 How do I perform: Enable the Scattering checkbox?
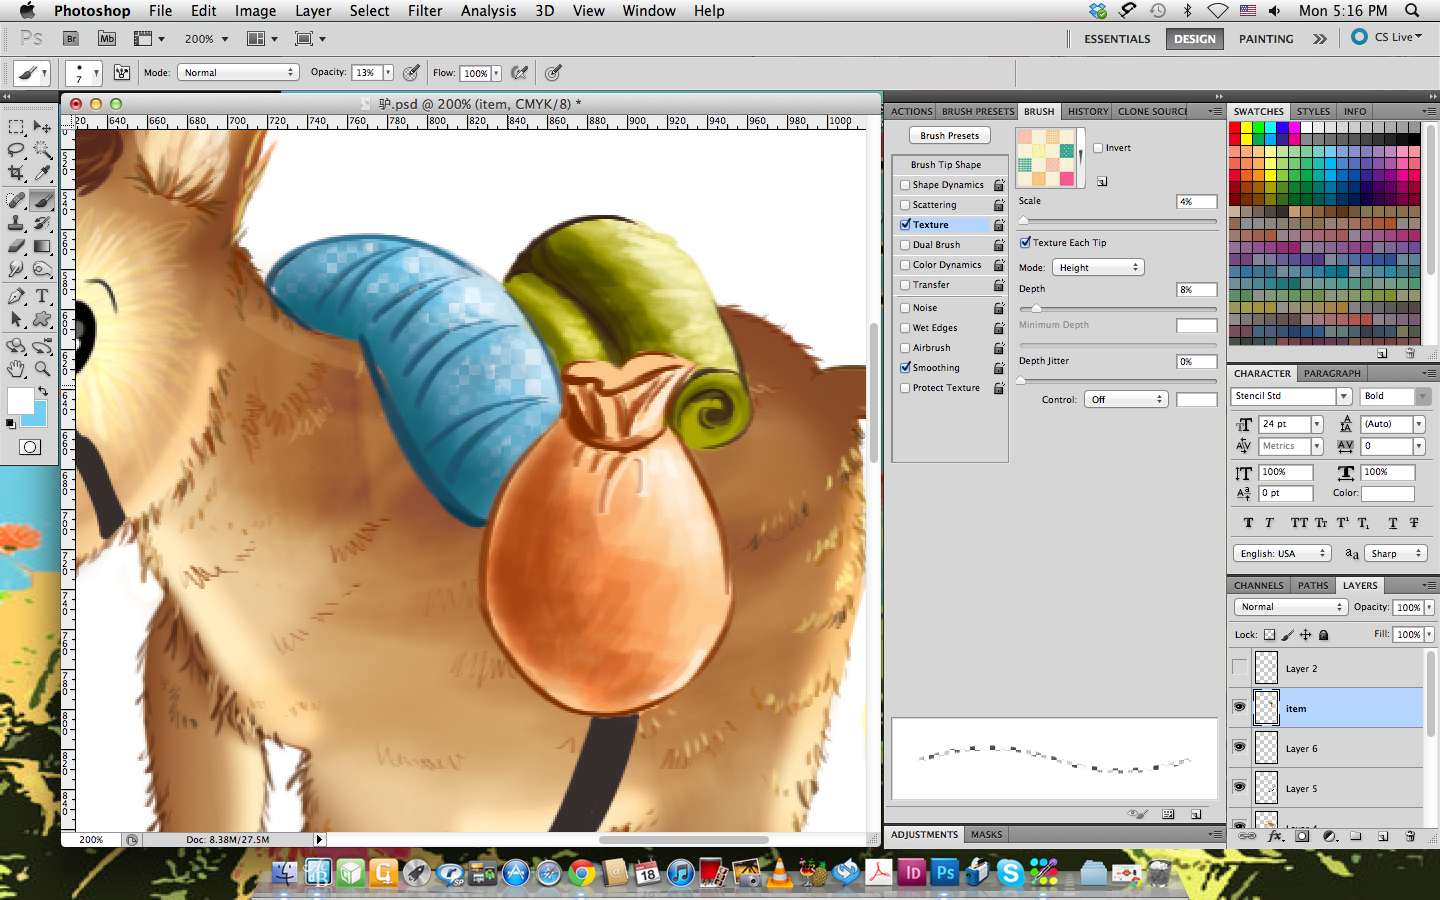(x=905, y=205)
